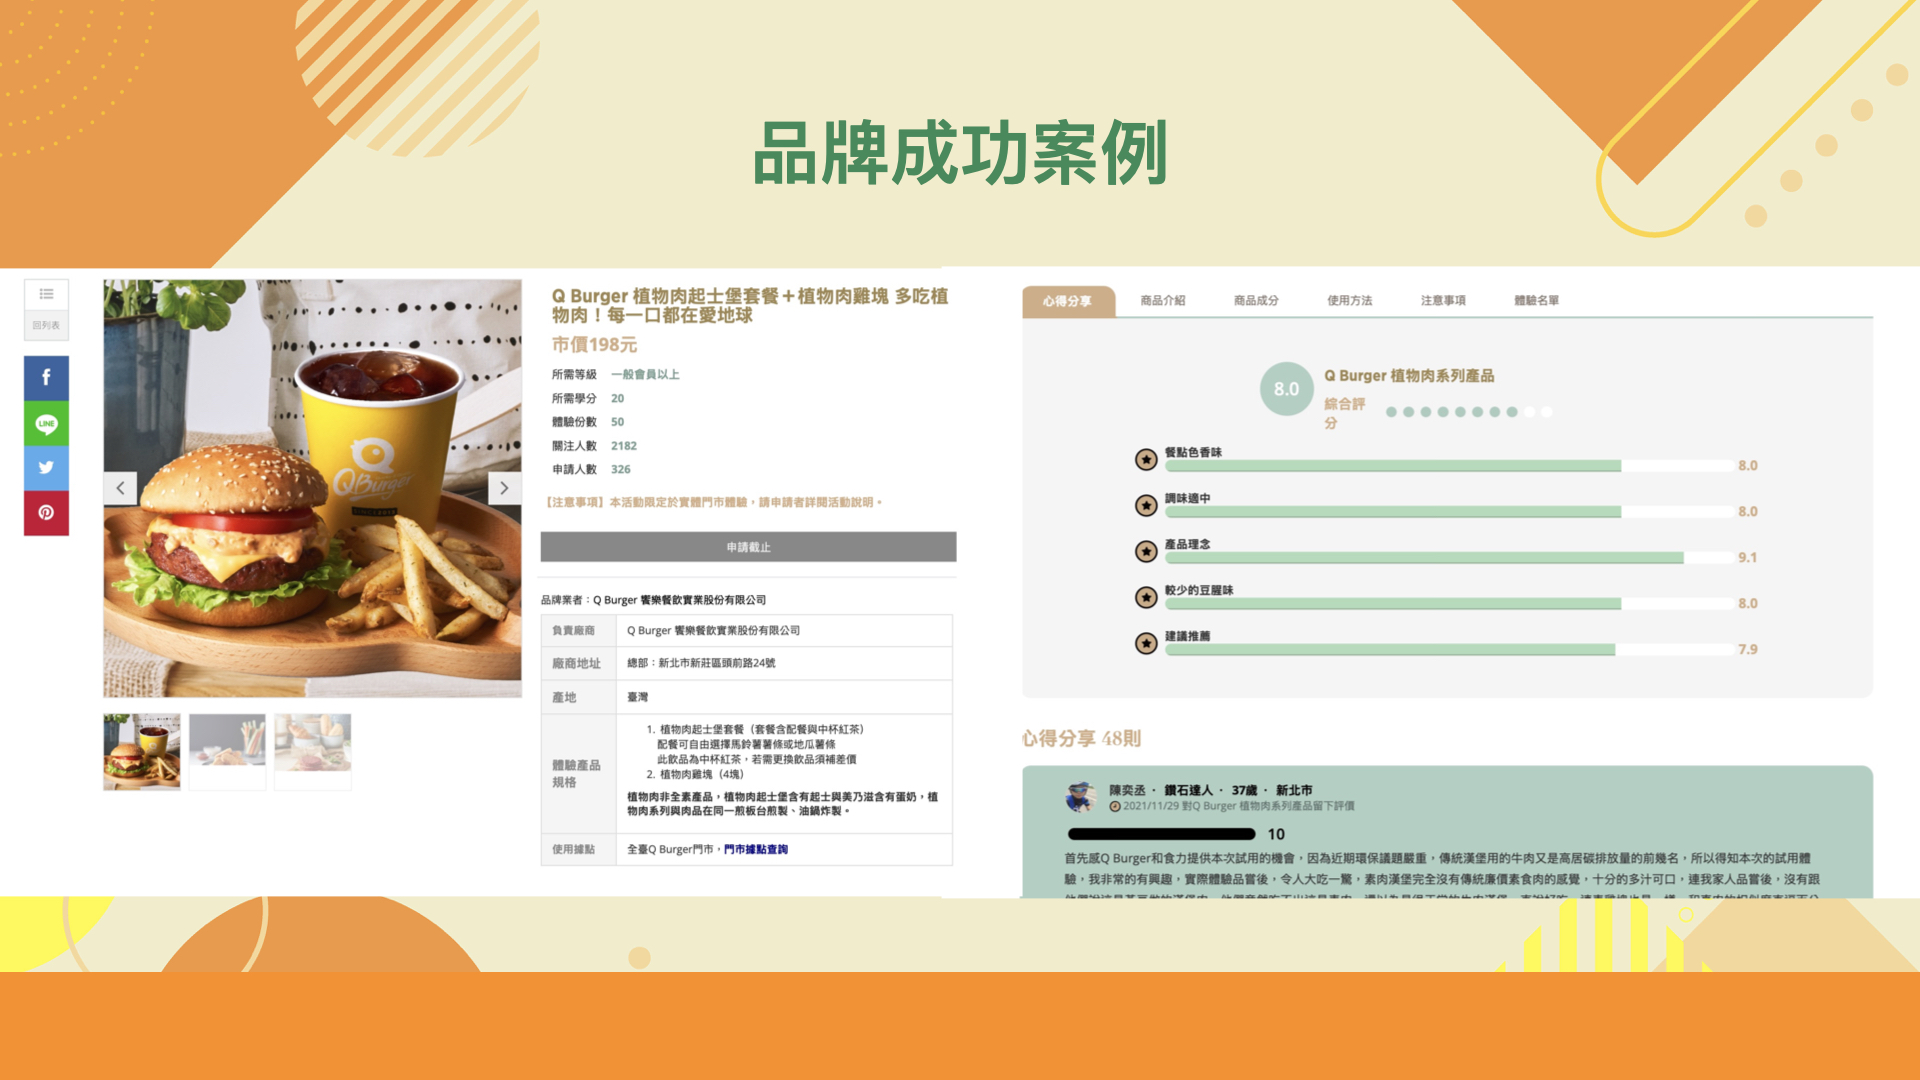1920x1080 pixels.
Task: Select the third faded product thumbnail
Action: pos(313,752)
